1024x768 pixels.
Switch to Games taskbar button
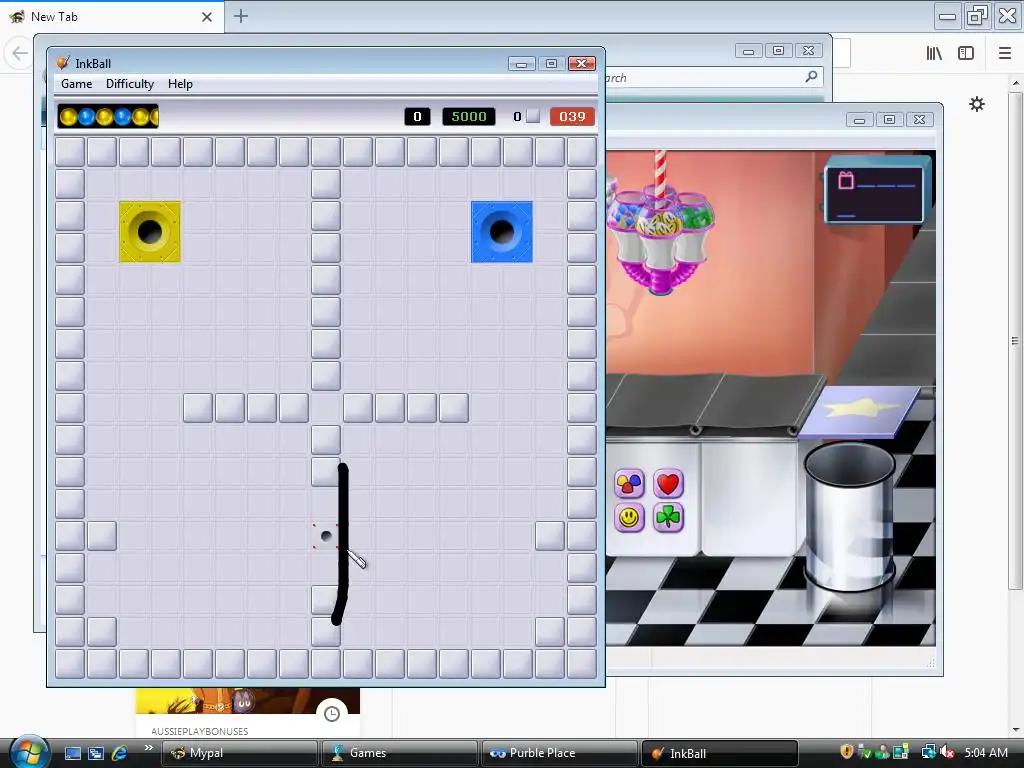point(400,753)
